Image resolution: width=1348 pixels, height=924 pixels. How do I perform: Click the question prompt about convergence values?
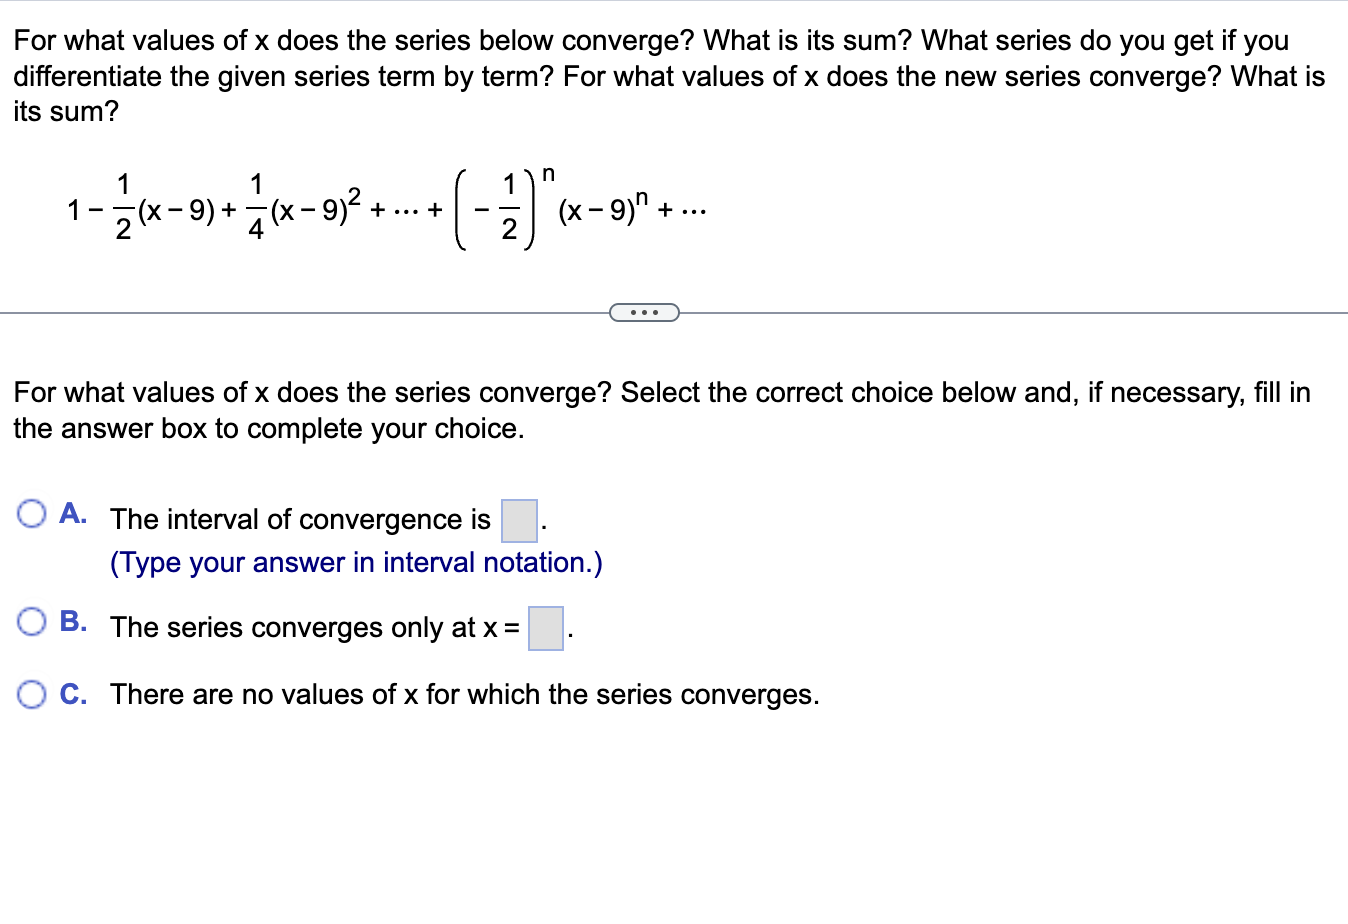pos(660,392)
